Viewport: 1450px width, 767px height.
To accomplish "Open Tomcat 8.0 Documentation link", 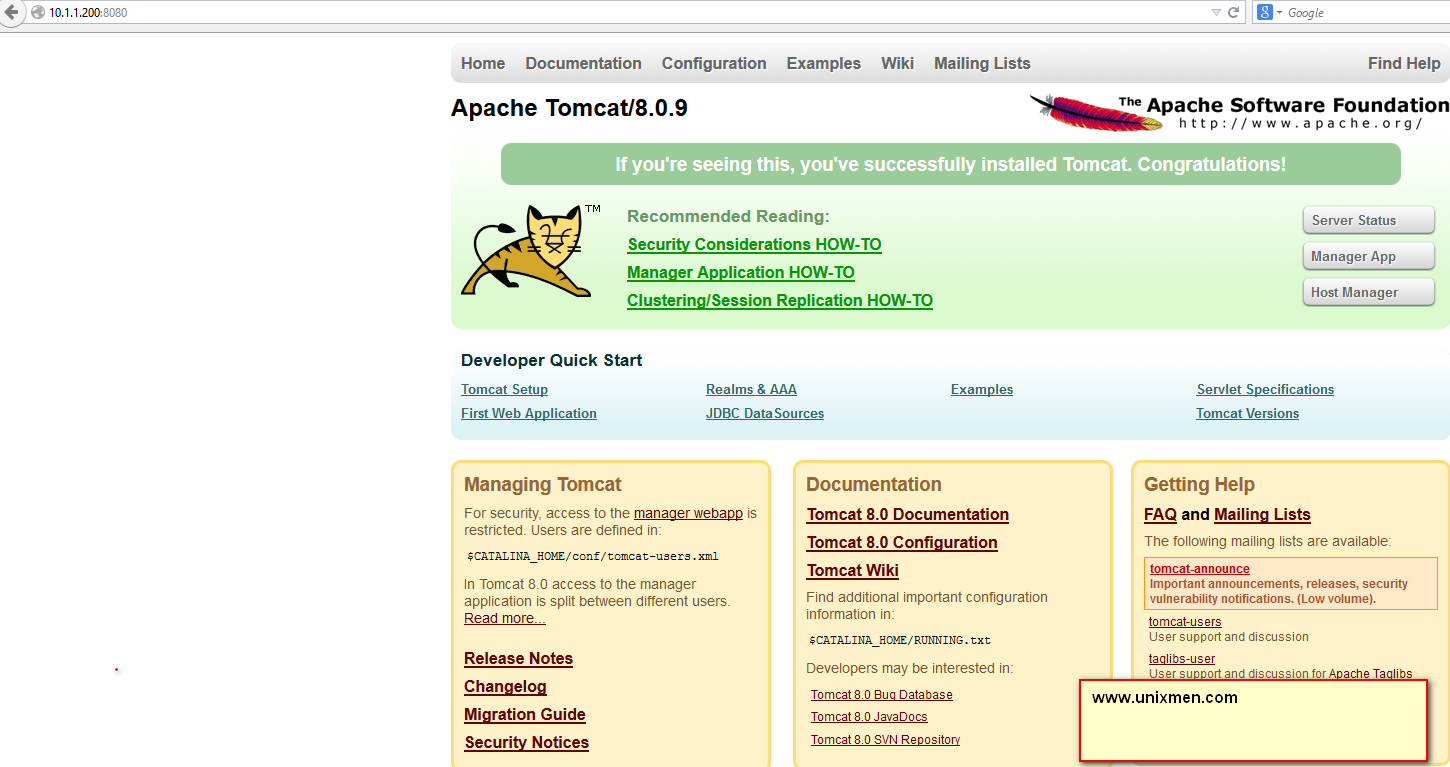I will (x=908, y=514).
